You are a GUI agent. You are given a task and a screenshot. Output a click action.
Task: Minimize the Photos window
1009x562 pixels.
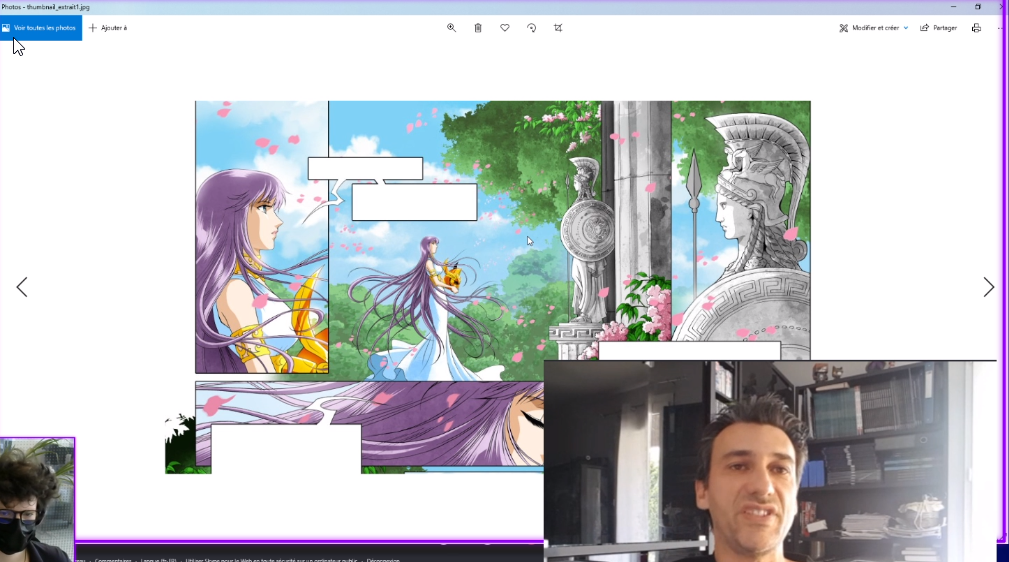click(954, 6)
